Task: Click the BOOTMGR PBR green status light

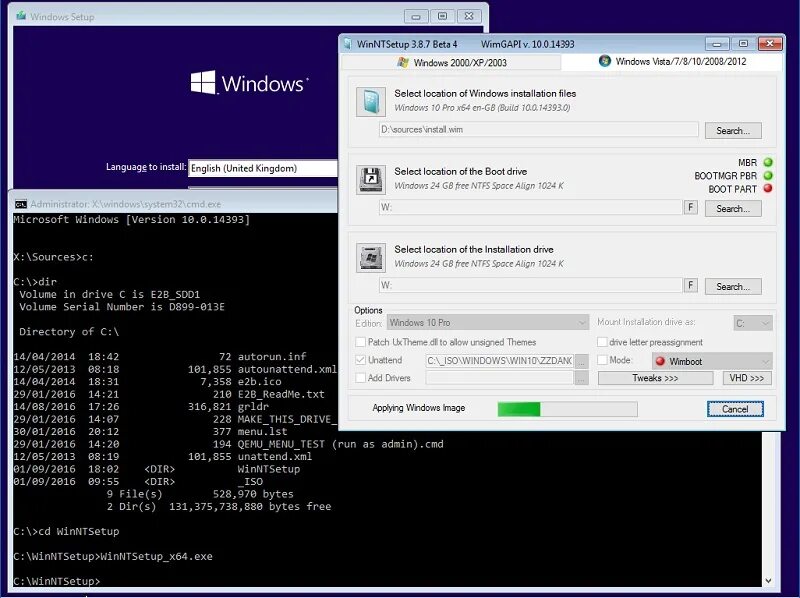Action: click(x=767, y=175)
